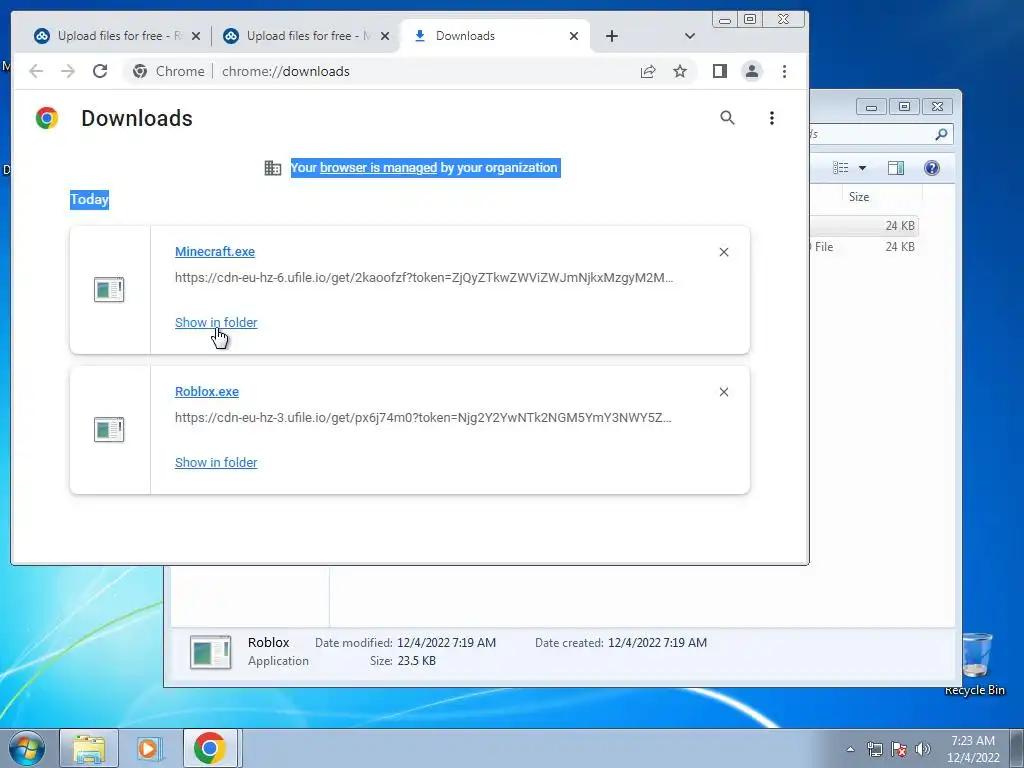The width and height of the screenshot is (1024, 768).
Task: Open the Windows Start orb
Action: 27,748
